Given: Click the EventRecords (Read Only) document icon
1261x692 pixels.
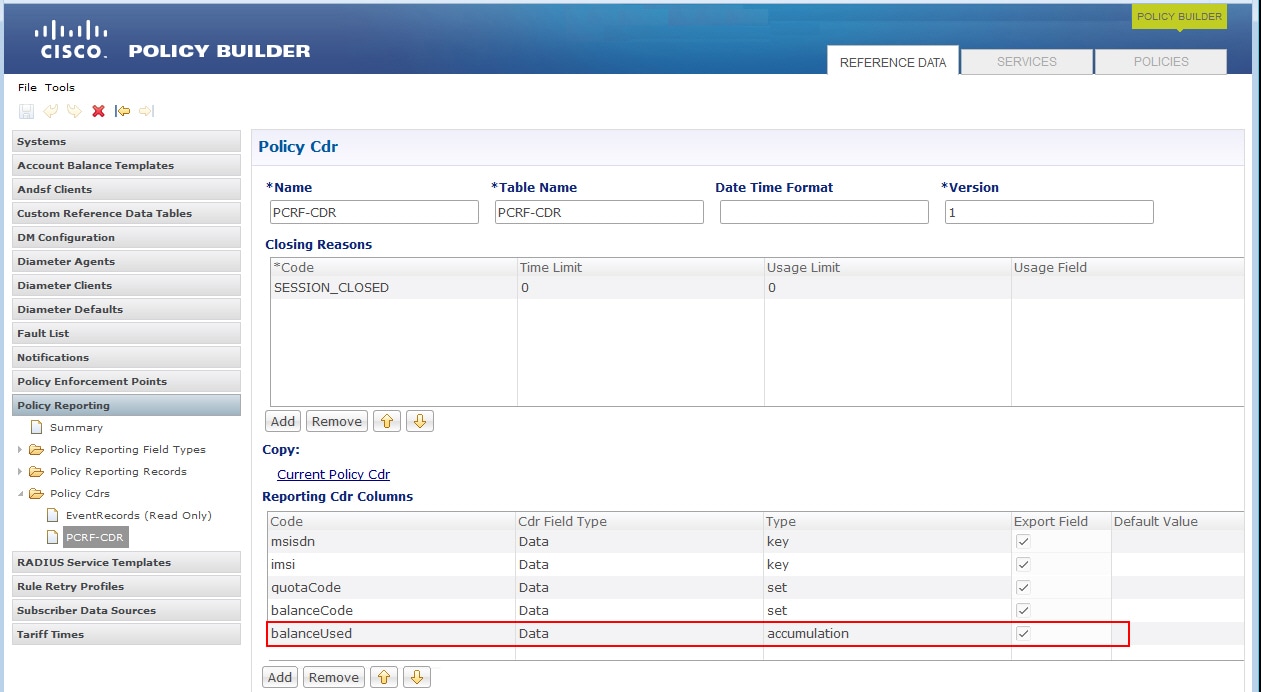Looking at the screenshot, I should click(x=54, y=516).
